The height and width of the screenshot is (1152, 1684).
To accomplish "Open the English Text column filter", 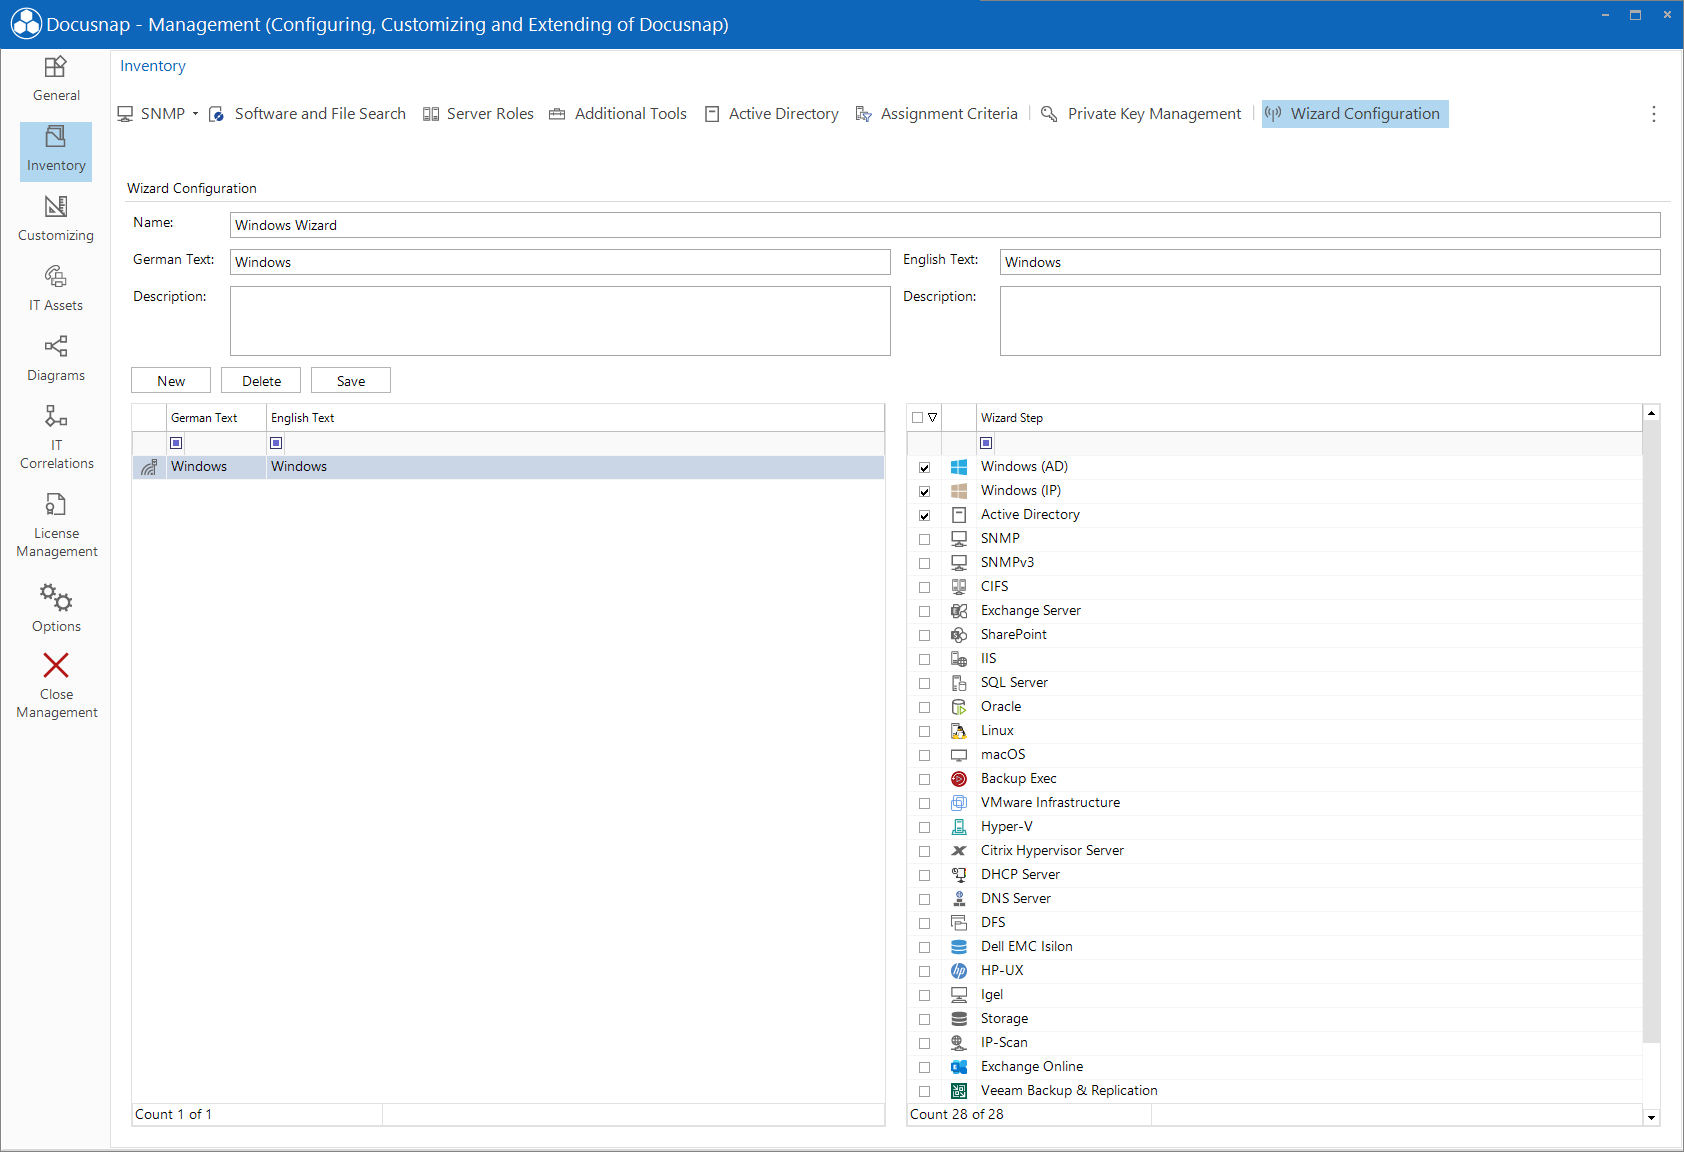I will pos(276,443).
